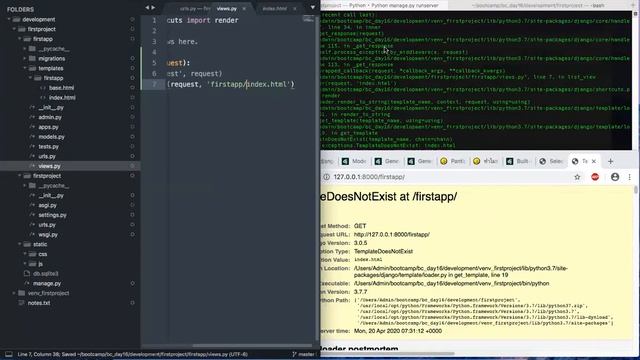Open asgi.py file
640x360 pixels.
[x=47, y=205]
